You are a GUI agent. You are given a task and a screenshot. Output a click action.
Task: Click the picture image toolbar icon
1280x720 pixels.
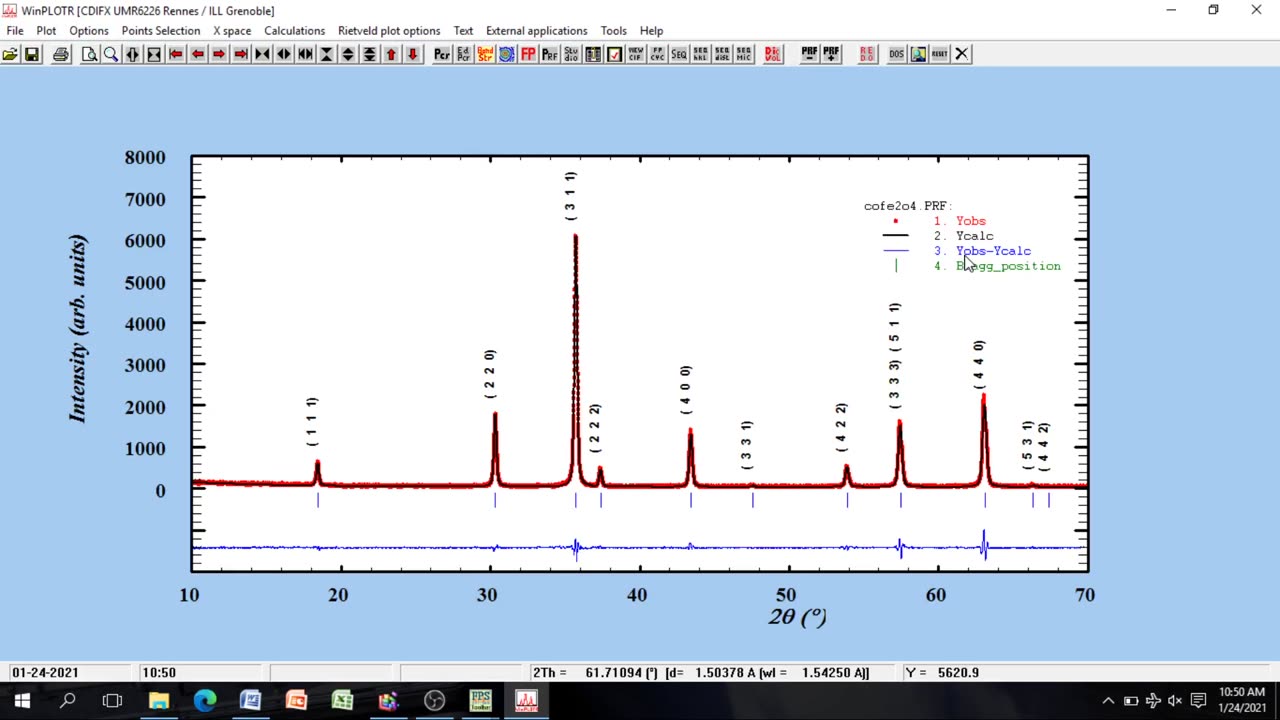point(918,54)
